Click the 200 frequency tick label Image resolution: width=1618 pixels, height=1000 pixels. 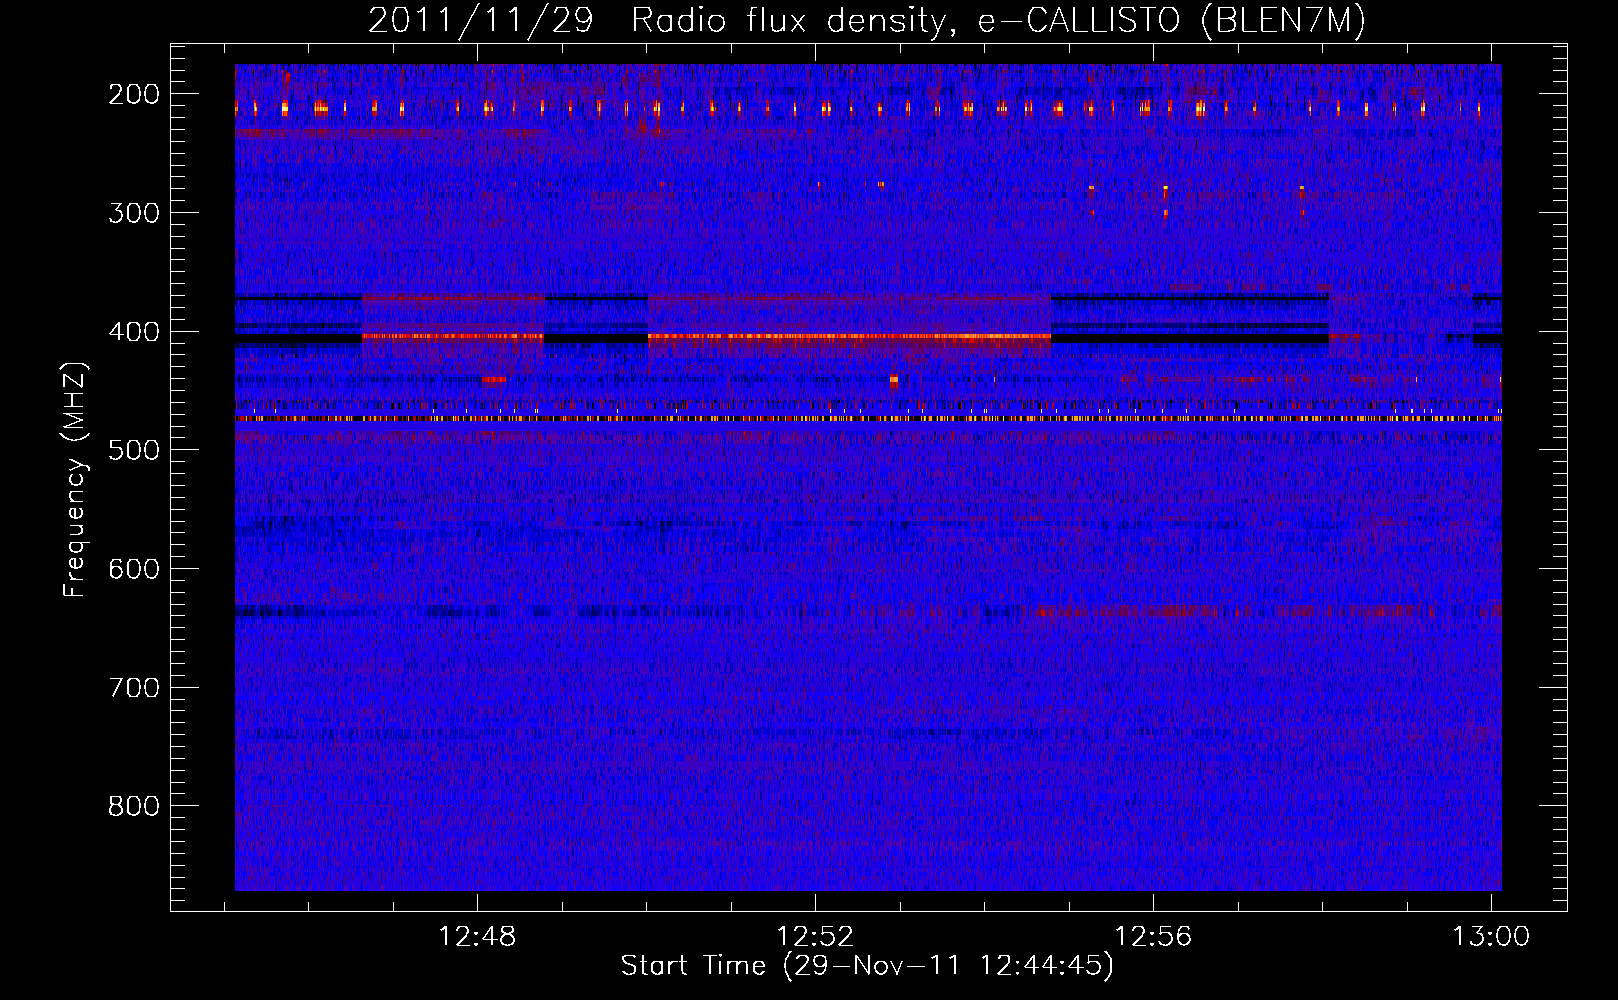pos(134,94)
